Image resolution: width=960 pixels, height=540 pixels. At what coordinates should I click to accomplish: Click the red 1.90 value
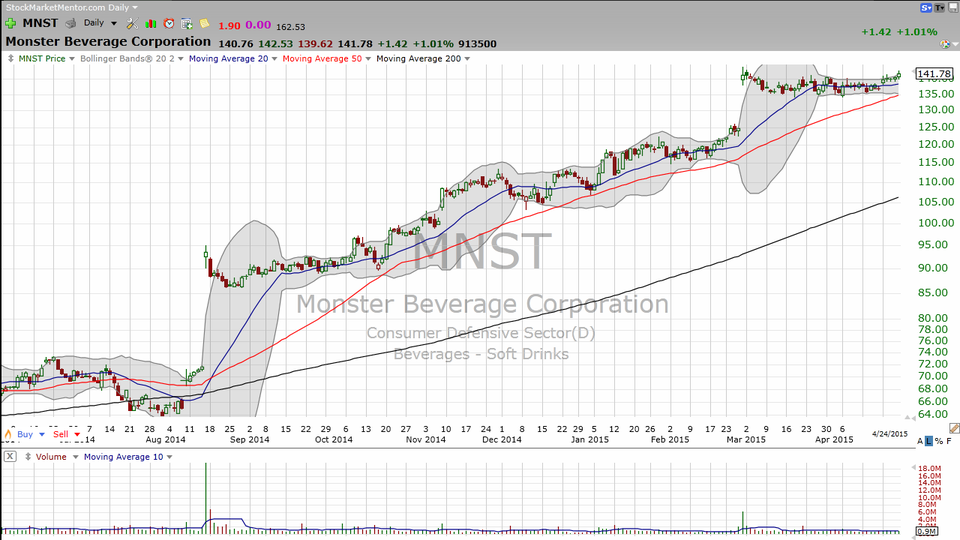(x=230, y=26)
